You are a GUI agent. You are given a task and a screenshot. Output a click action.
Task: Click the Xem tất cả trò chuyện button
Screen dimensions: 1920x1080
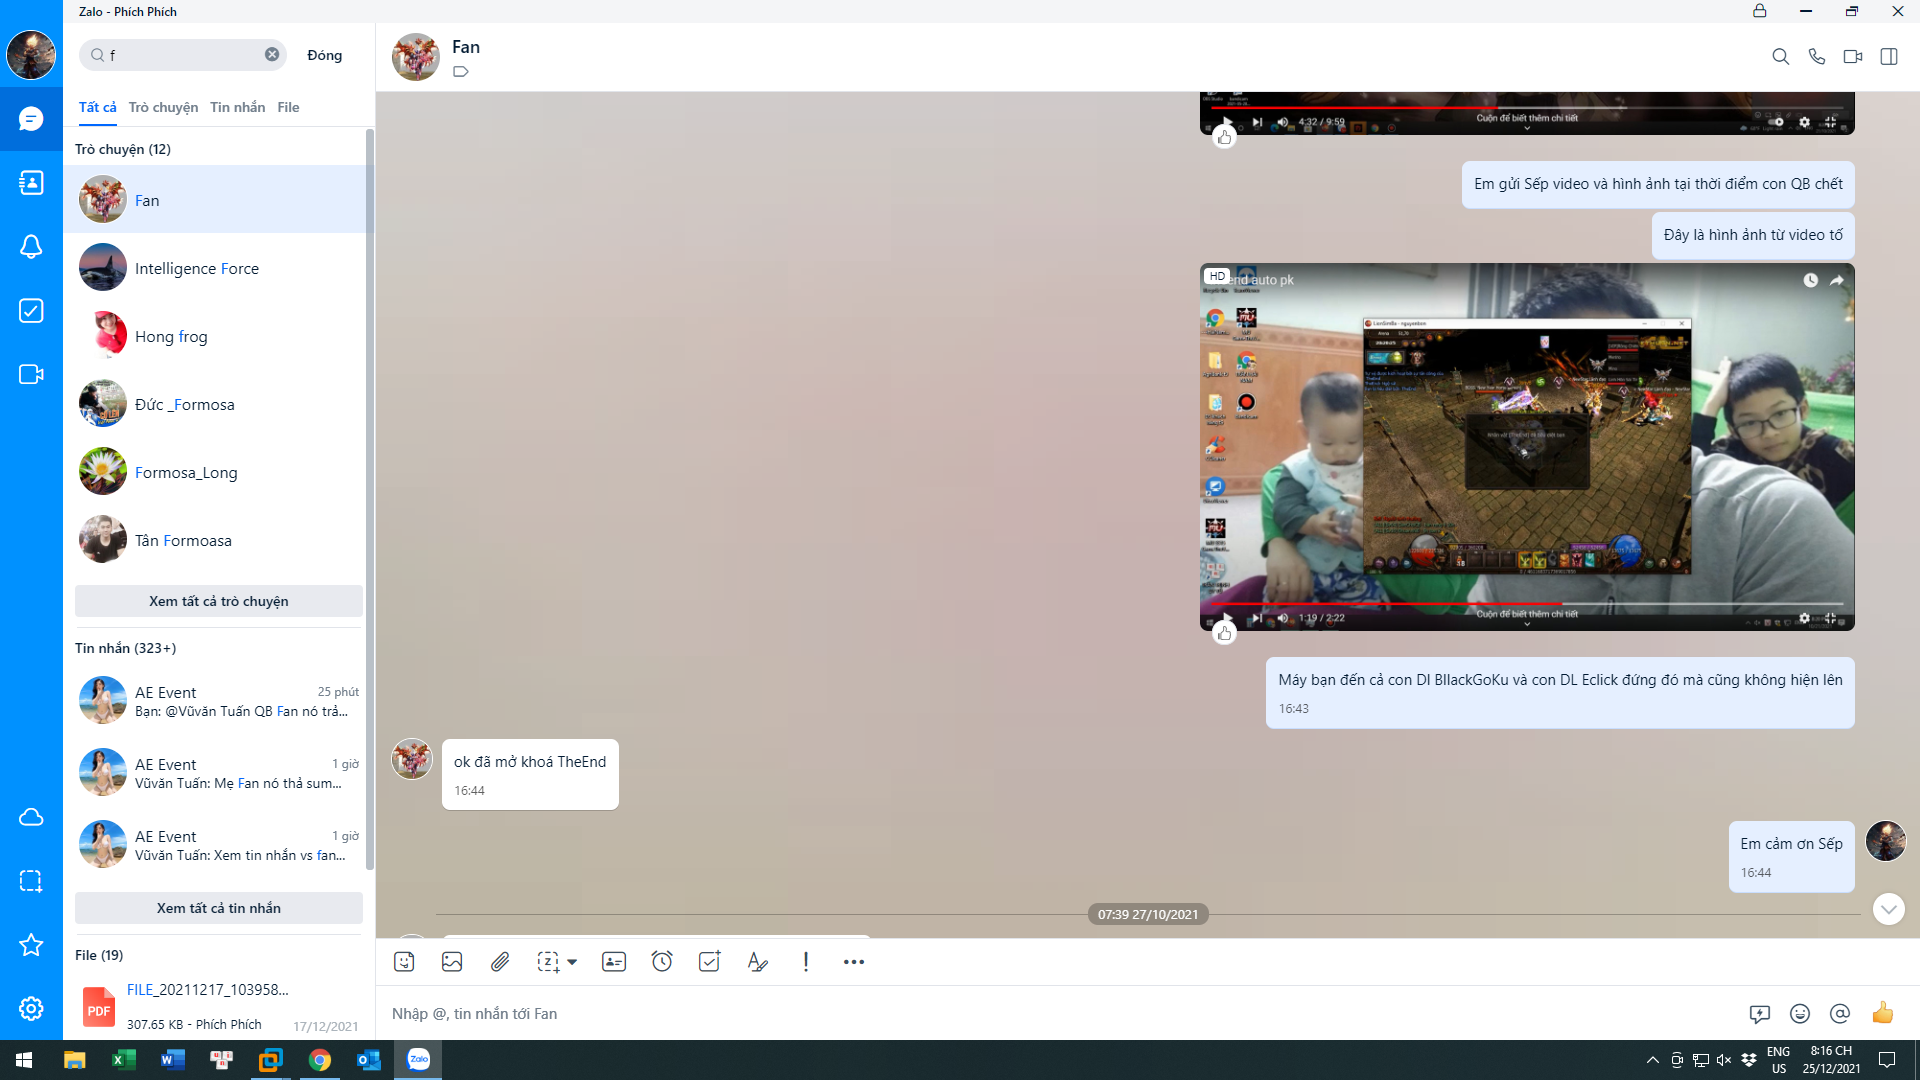[218, 601]
